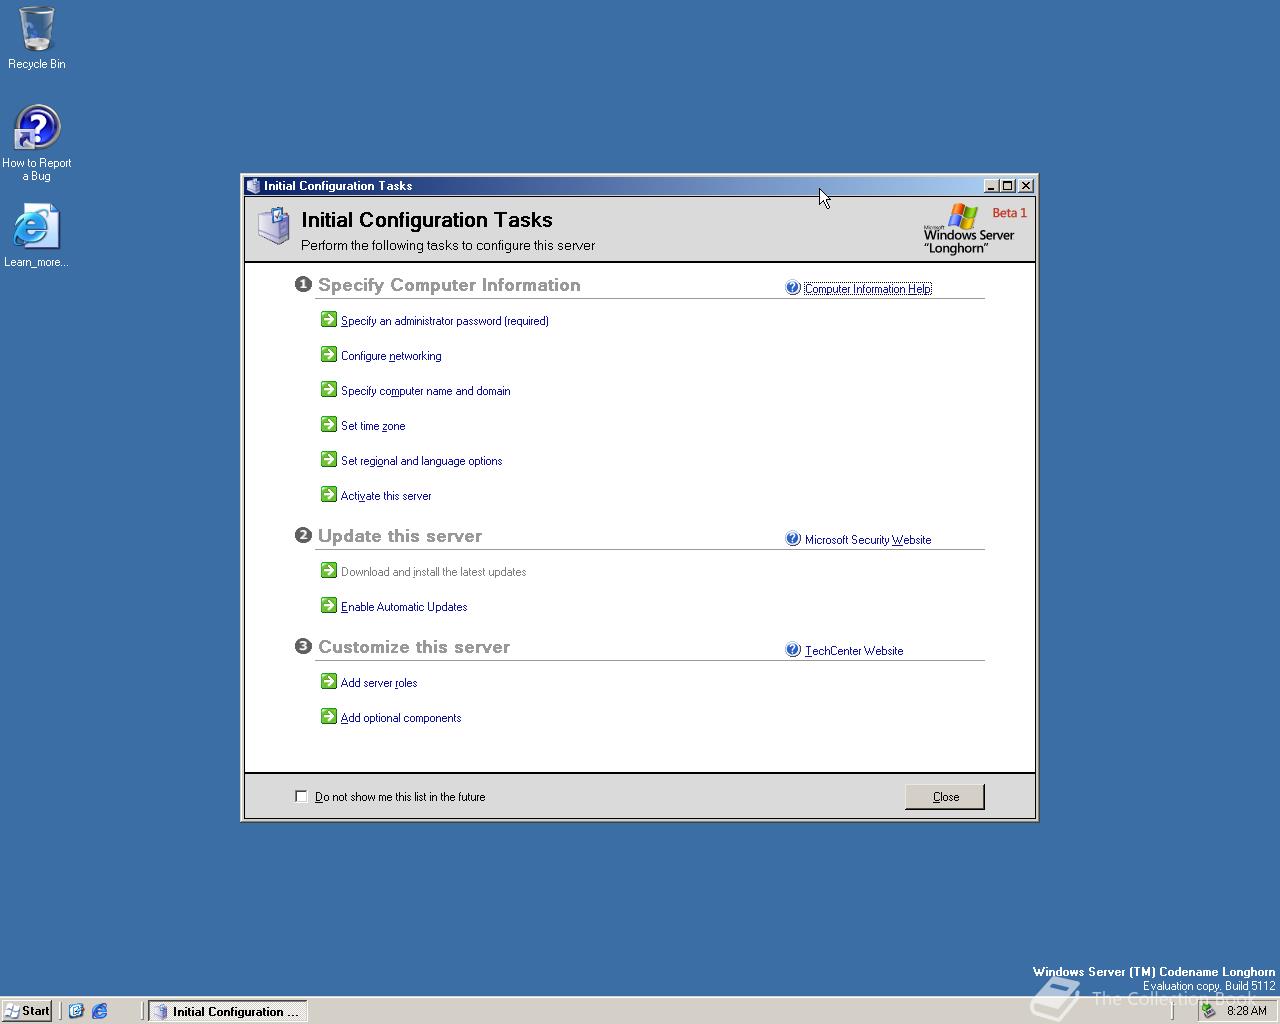Visit Microsoft Security Website link
The width and height of the screenshot is (1280, 1024).
click(868, 540)
